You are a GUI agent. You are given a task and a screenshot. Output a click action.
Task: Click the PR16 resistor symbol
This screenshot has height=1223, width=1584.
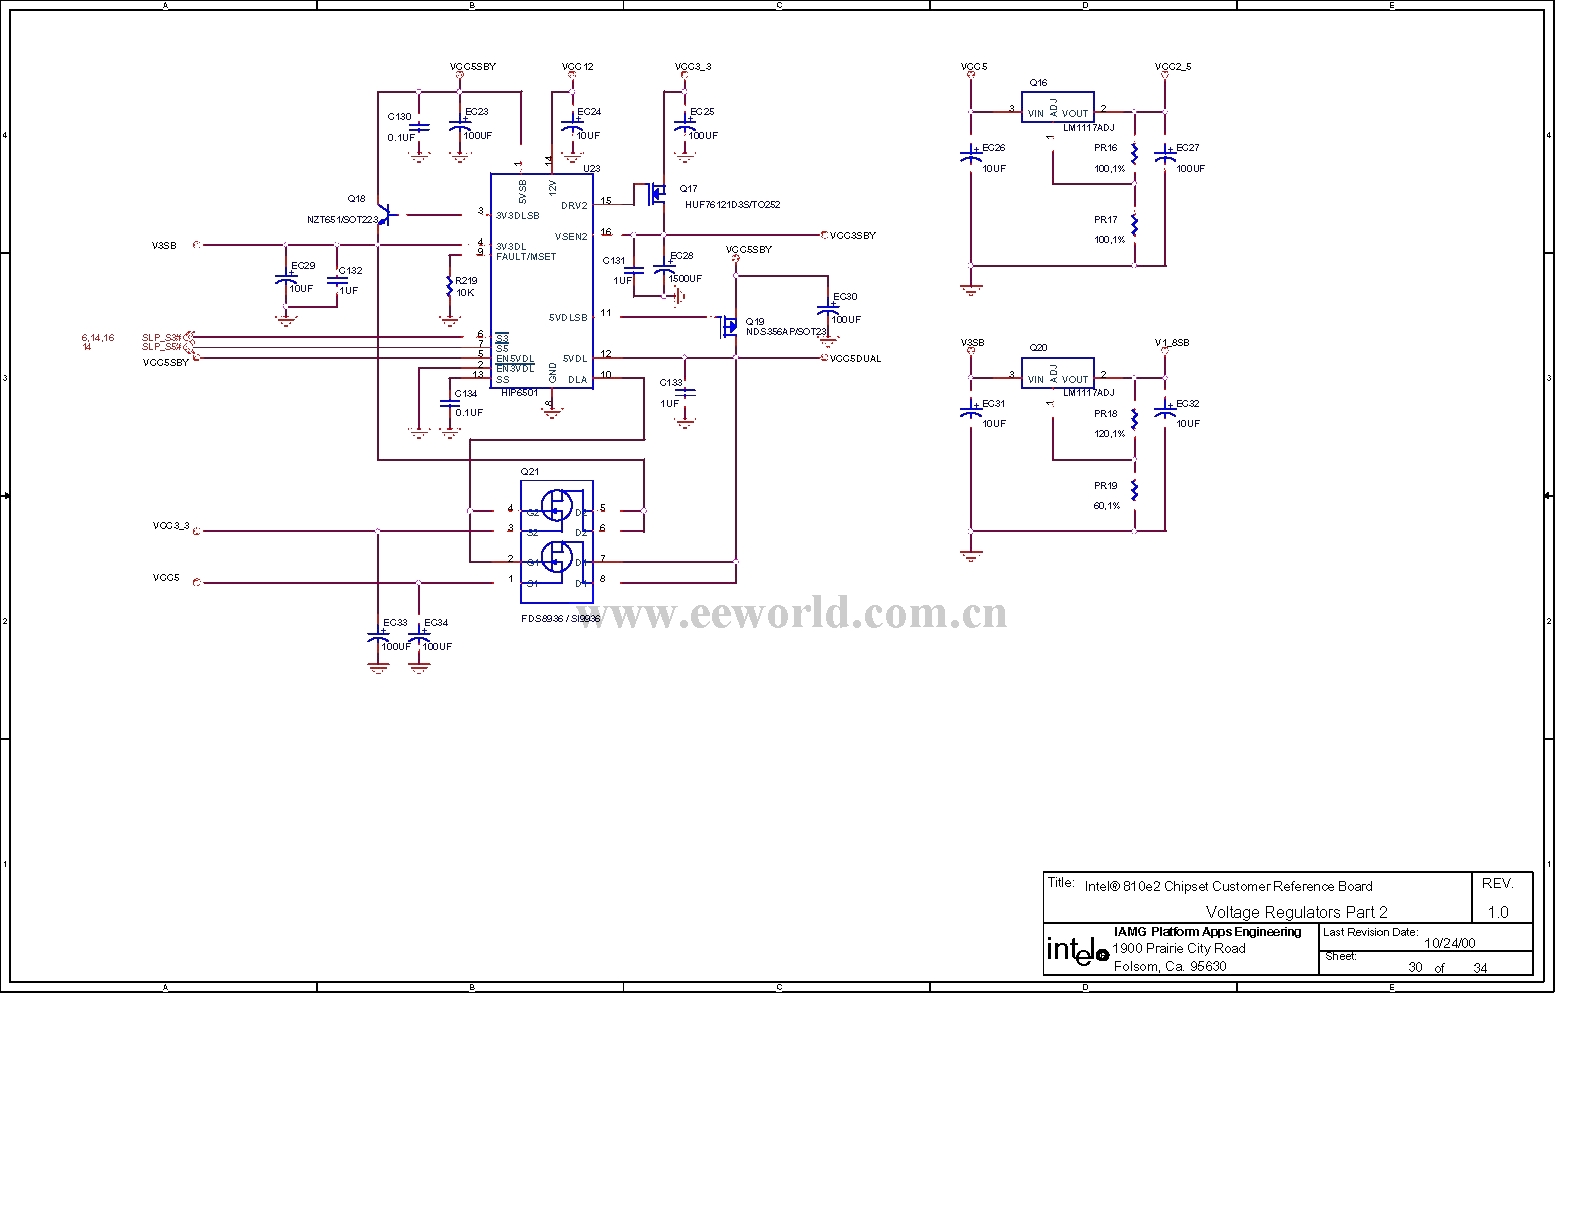coord(1134,153)
